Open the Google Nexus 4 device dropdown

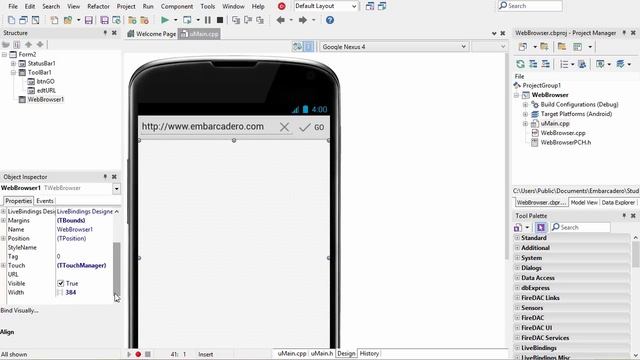click(463, 47)
